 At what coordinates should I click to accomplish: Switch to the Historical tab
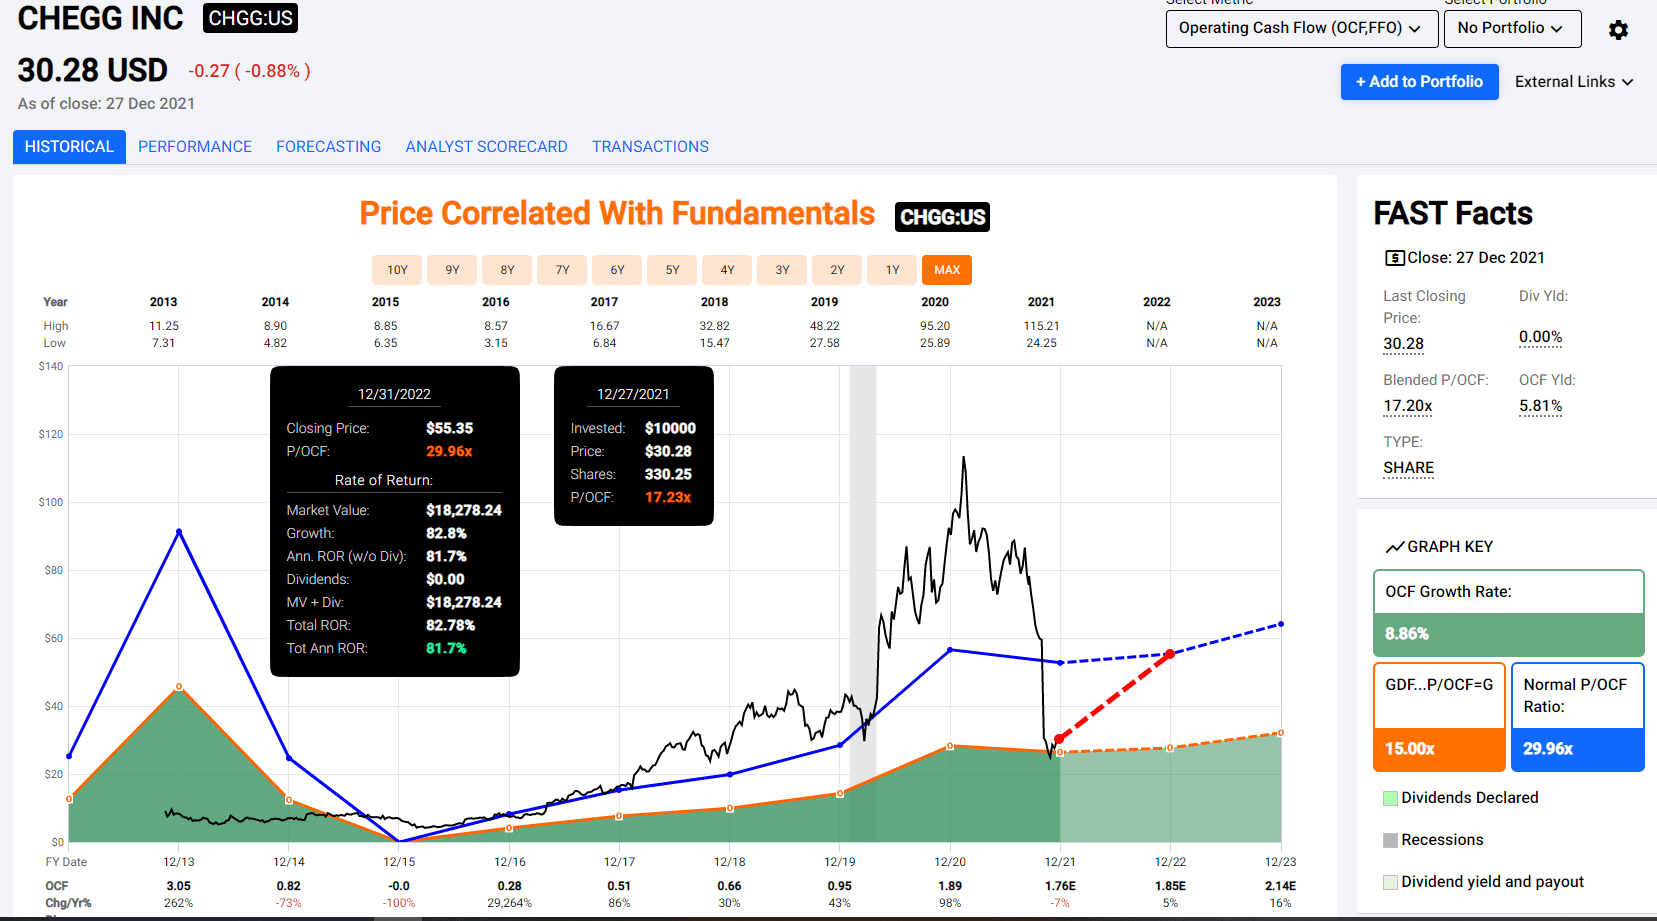69,147
